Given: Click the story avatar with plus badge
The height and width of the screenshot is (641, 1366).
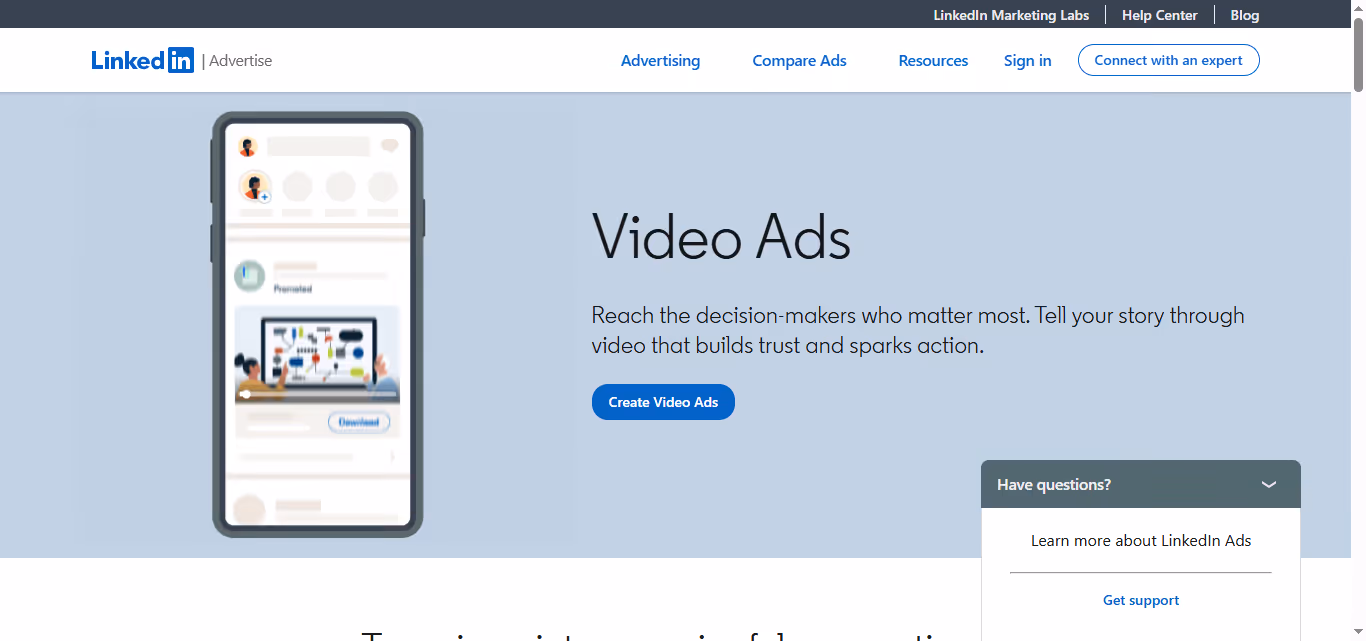Looking at the screenshot, I should [255, 187].
